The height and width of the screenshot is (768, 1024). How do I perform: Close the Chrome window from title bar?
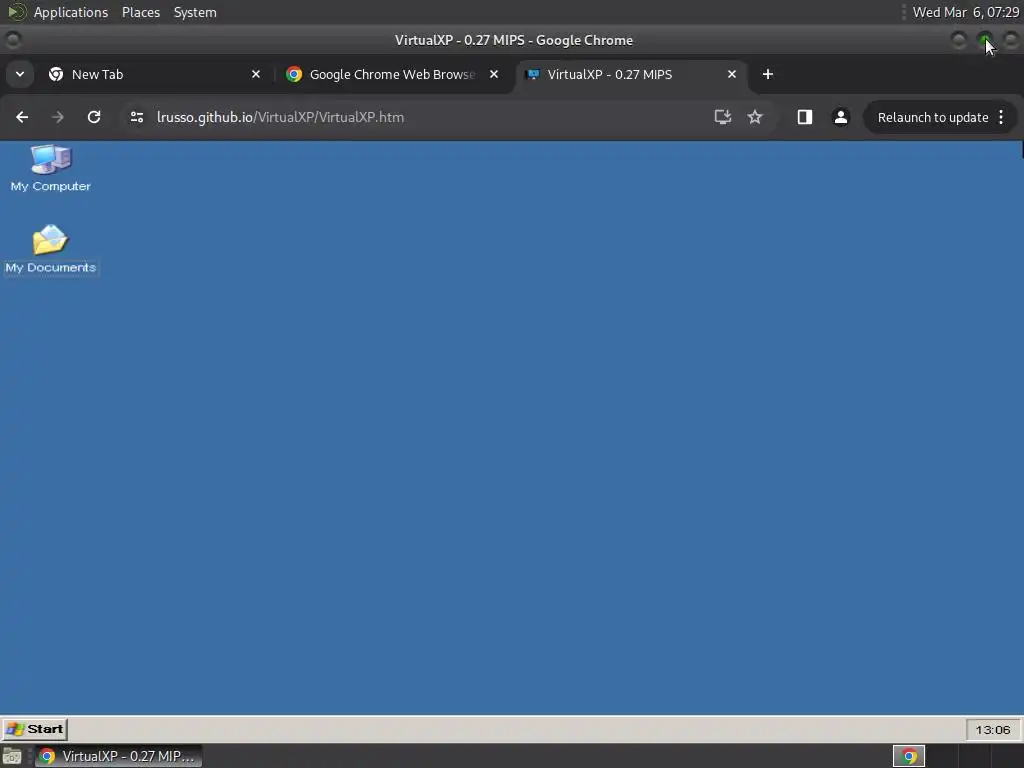pyautogui.click(x=1010, y=40)
